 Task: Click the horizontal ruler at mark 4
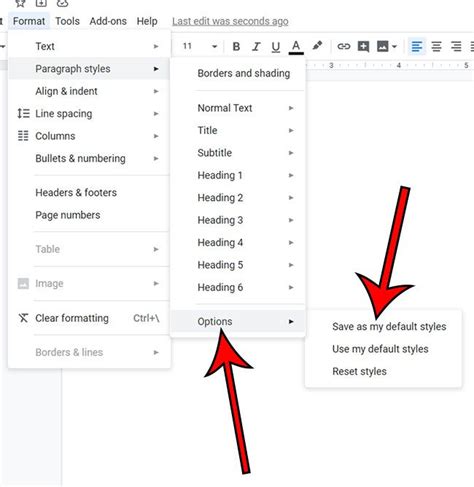pyautogui.click(x=398, y=65)
